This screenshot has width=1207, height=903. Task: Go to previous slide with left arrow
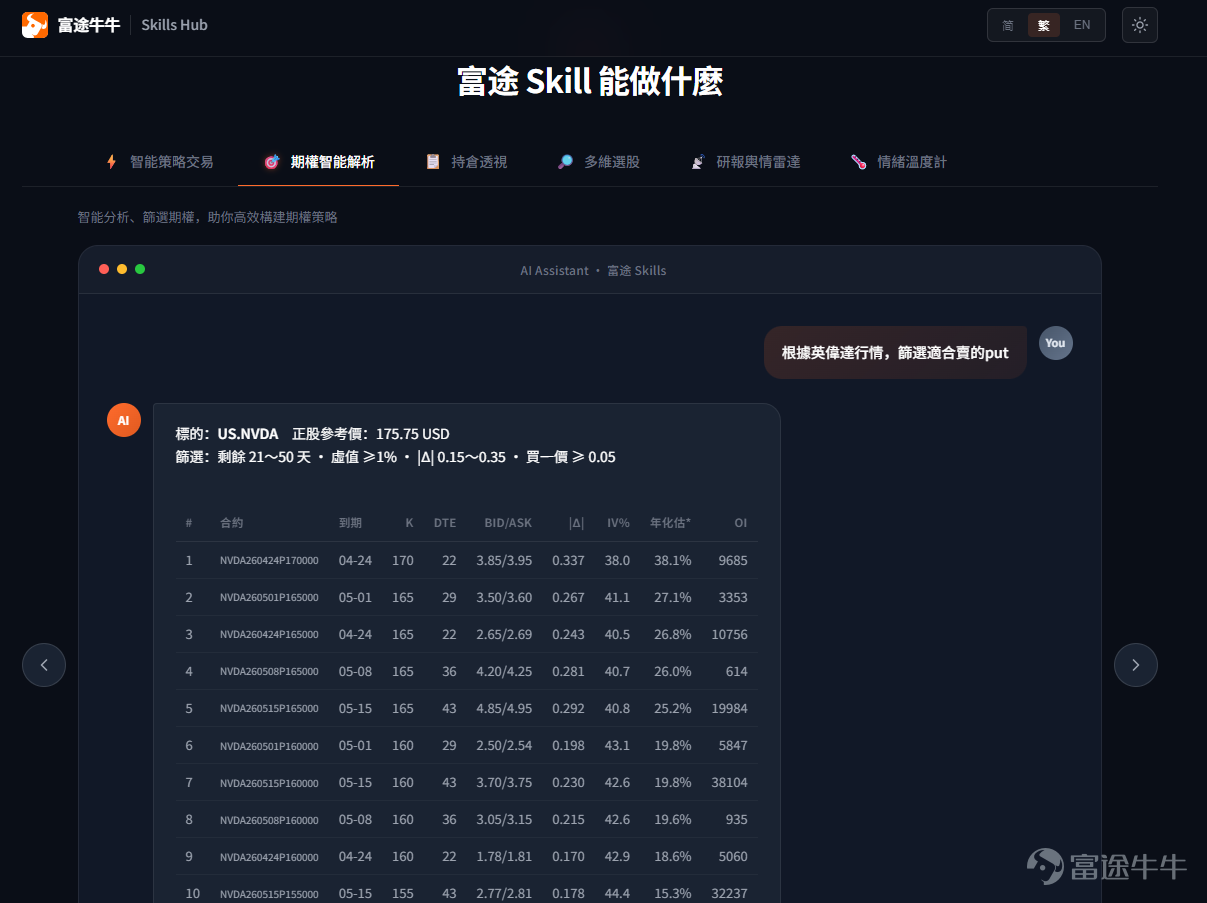tap(44, 665)
